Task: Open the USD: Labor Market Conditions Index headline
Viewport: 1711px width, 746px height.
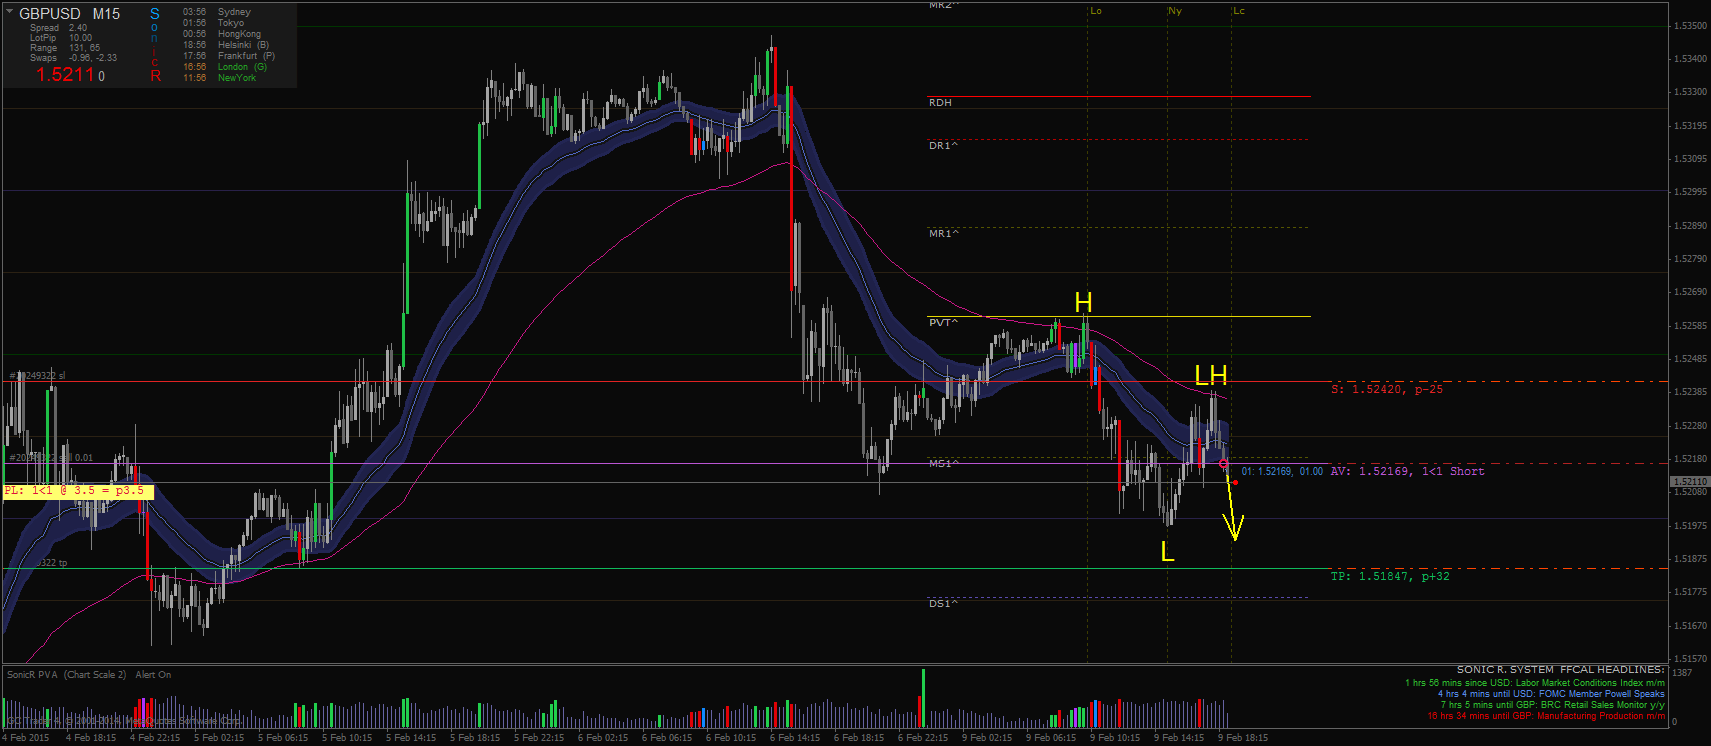Action: 1534,683
